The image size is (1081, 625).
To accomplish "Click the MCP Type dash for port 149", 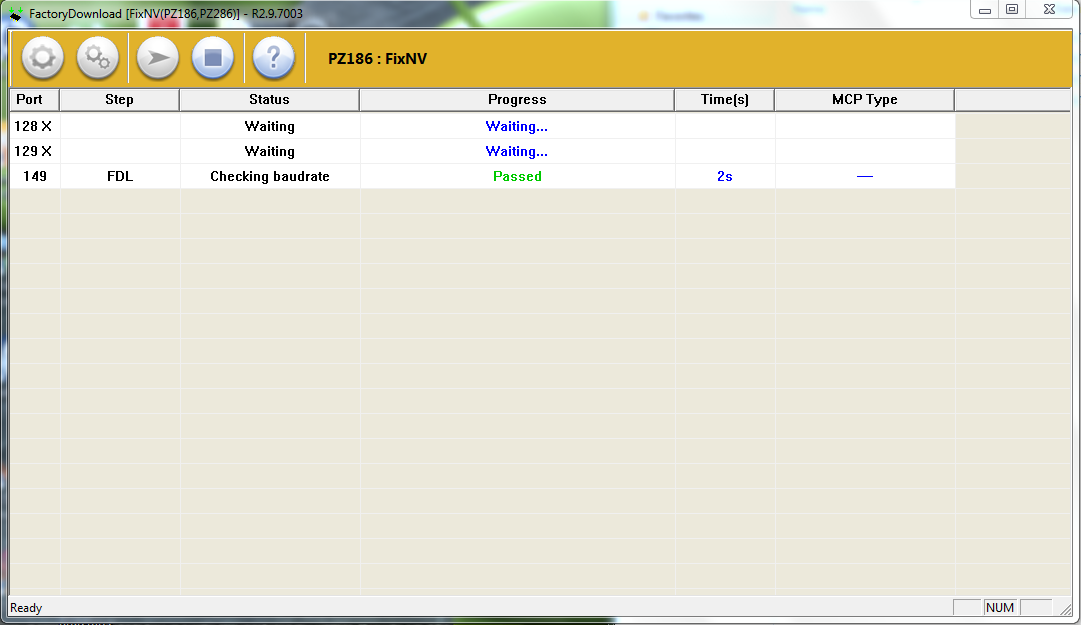I will pyautogui.click(x=865, y=176).
